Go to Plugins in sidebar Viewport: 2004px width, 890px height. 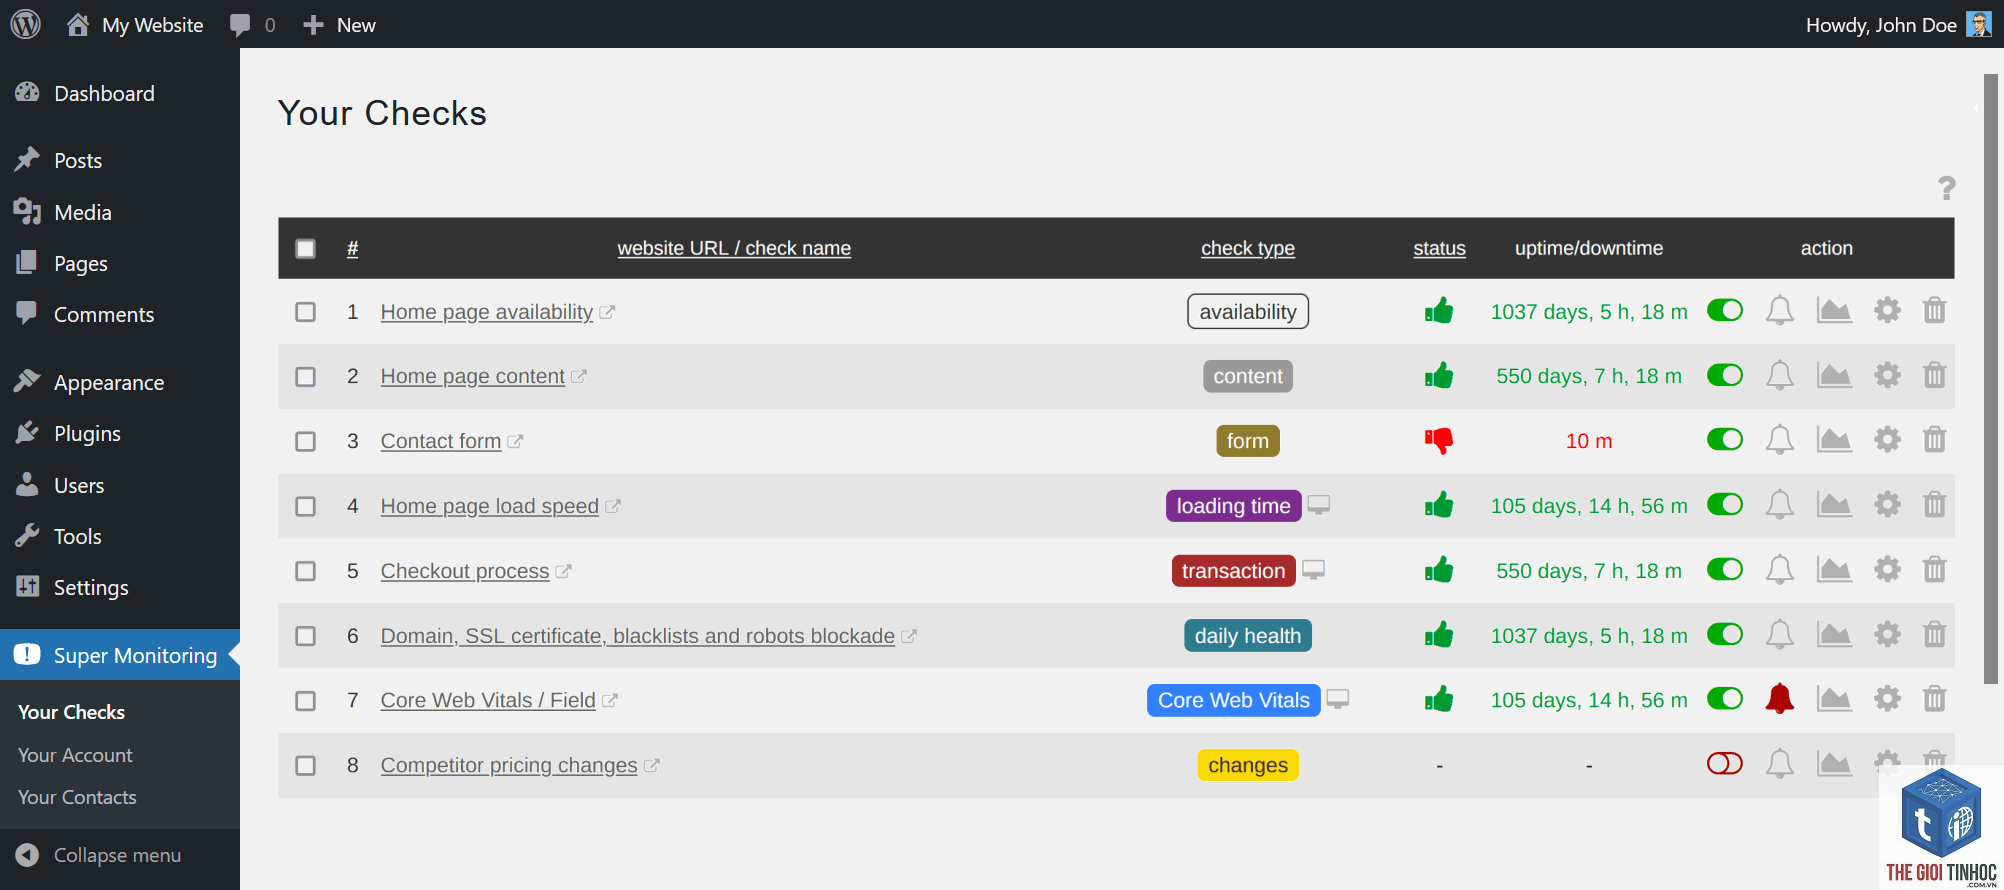87,433
